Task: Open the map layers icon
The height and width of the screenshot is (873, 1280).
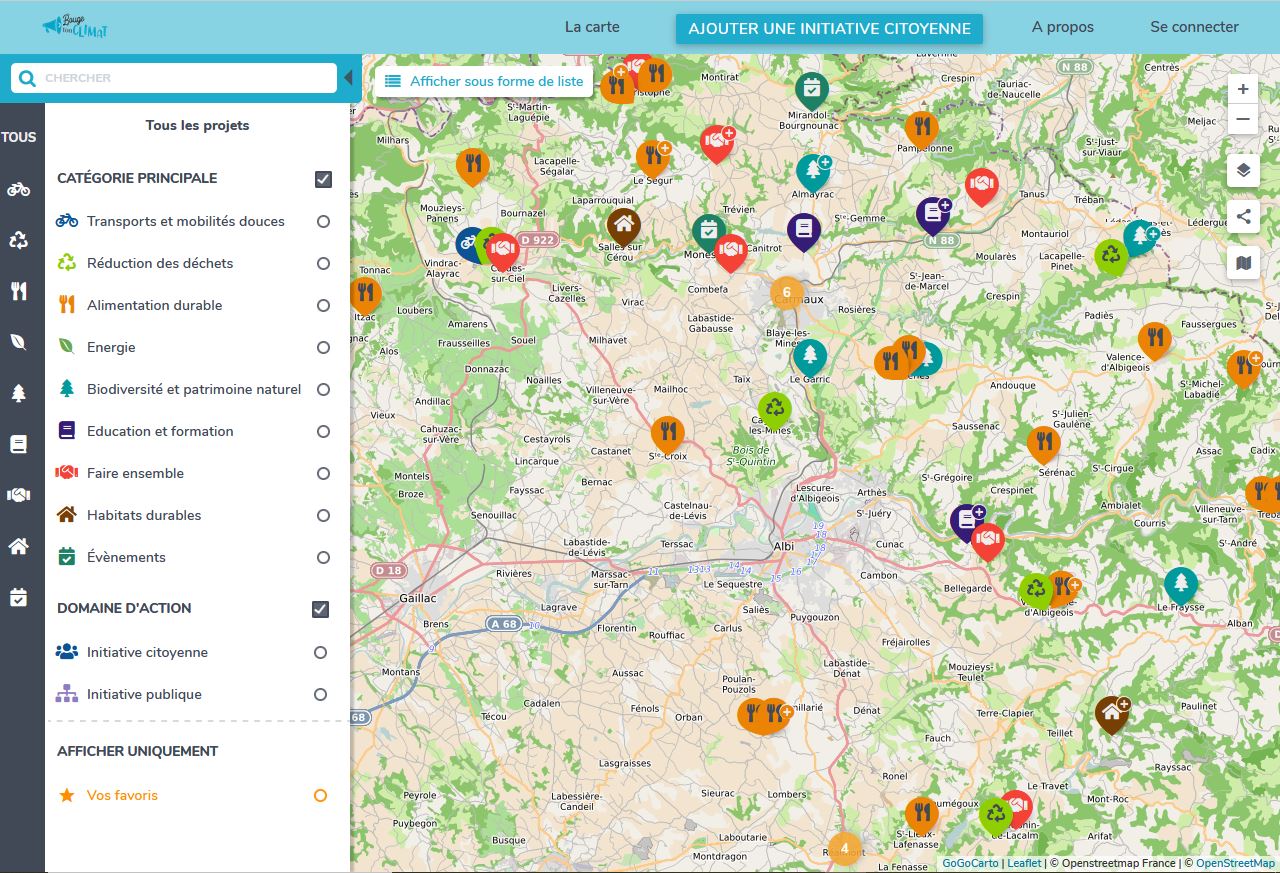Action: [x=1243, y=170]
